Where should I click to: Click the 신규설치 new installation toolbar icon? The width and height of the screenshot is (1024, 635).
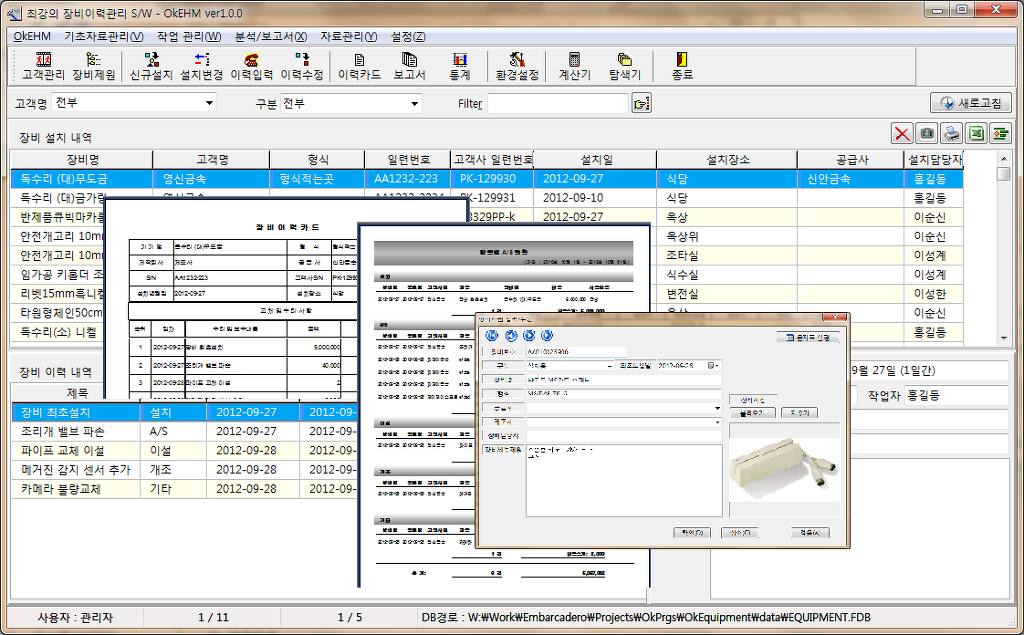click(152, 66)
